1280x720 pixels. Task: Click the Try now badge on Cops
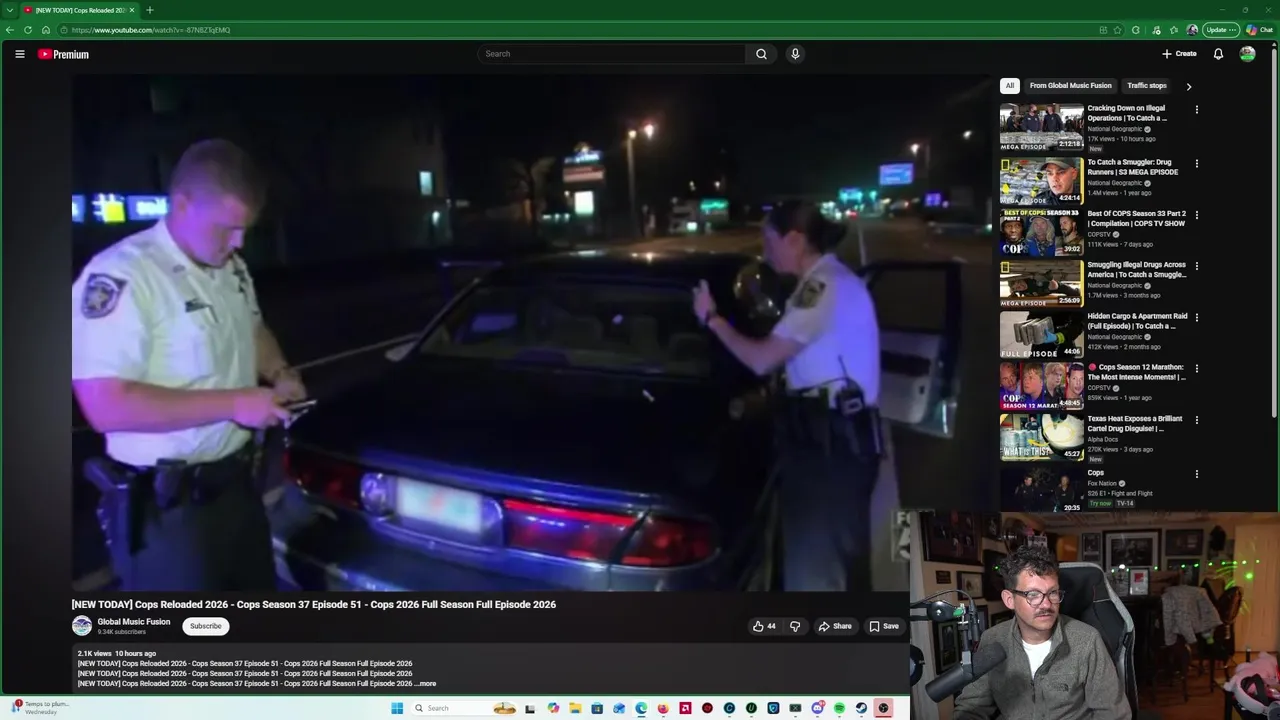pyautogui.click(x=1100, y=504)
